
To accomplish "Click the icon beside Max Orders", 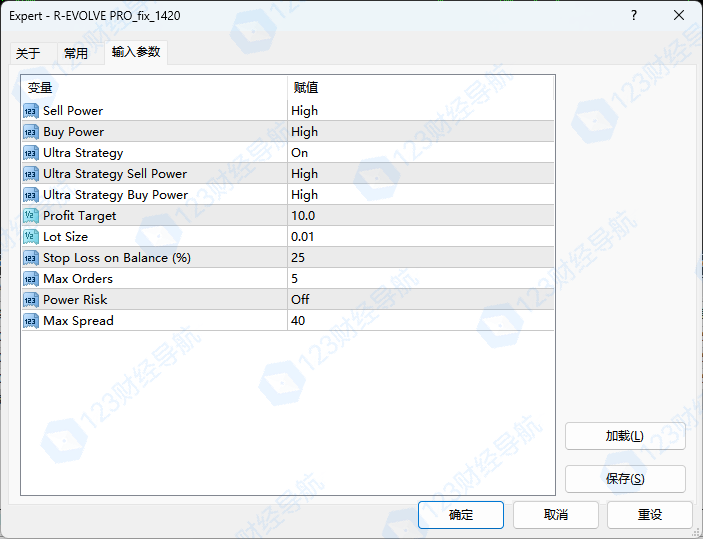I will (x=30, y=279).
